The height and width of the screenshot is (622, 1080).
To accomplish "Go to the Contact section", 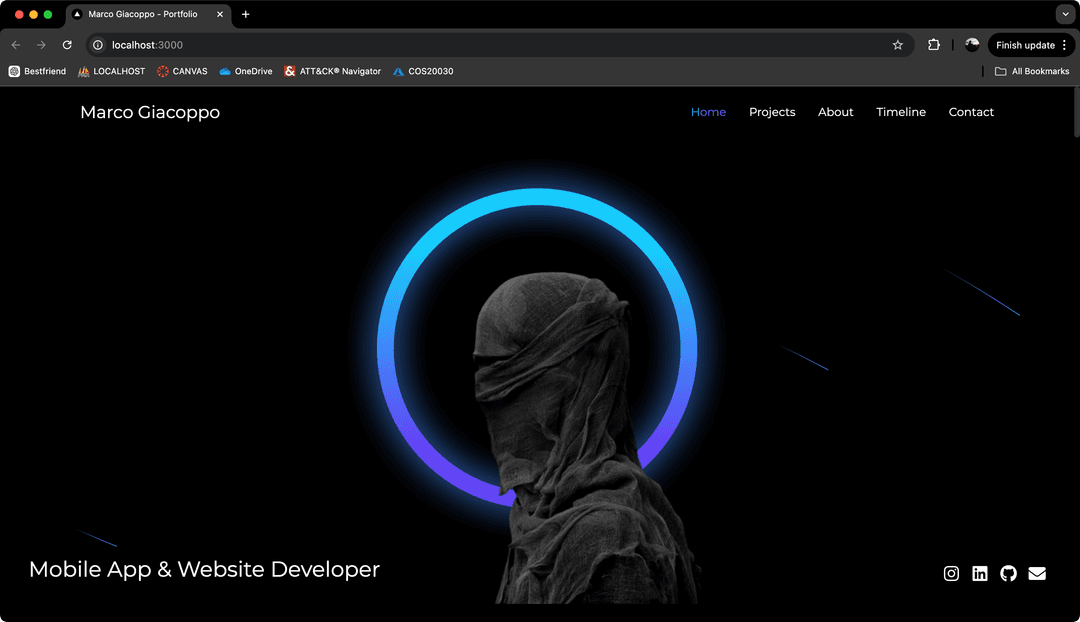I will point(971,112).
